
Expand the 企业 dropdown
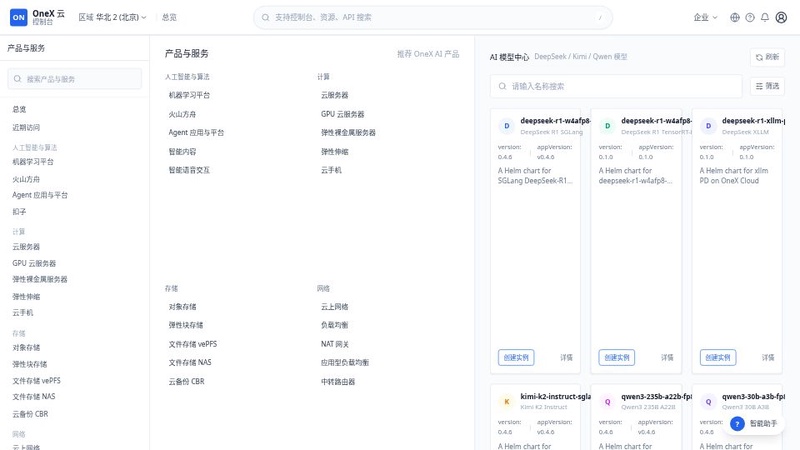pyautogui.click(x=705, y=17)
